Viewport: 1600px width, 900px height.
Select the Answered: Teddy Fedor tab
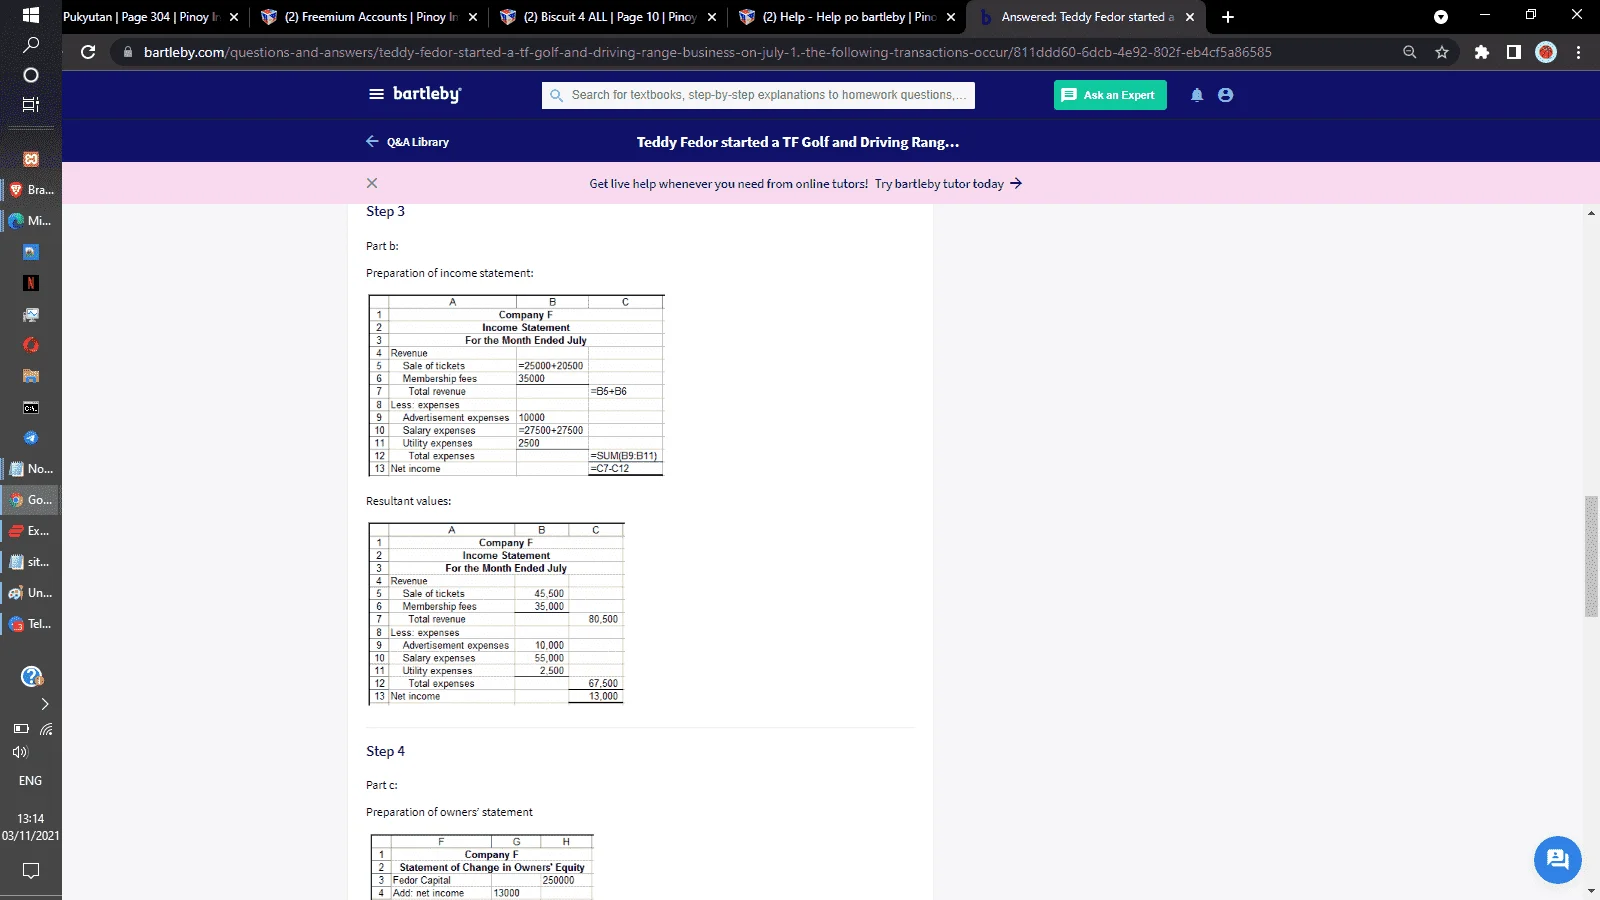[x=1086, y=17]
